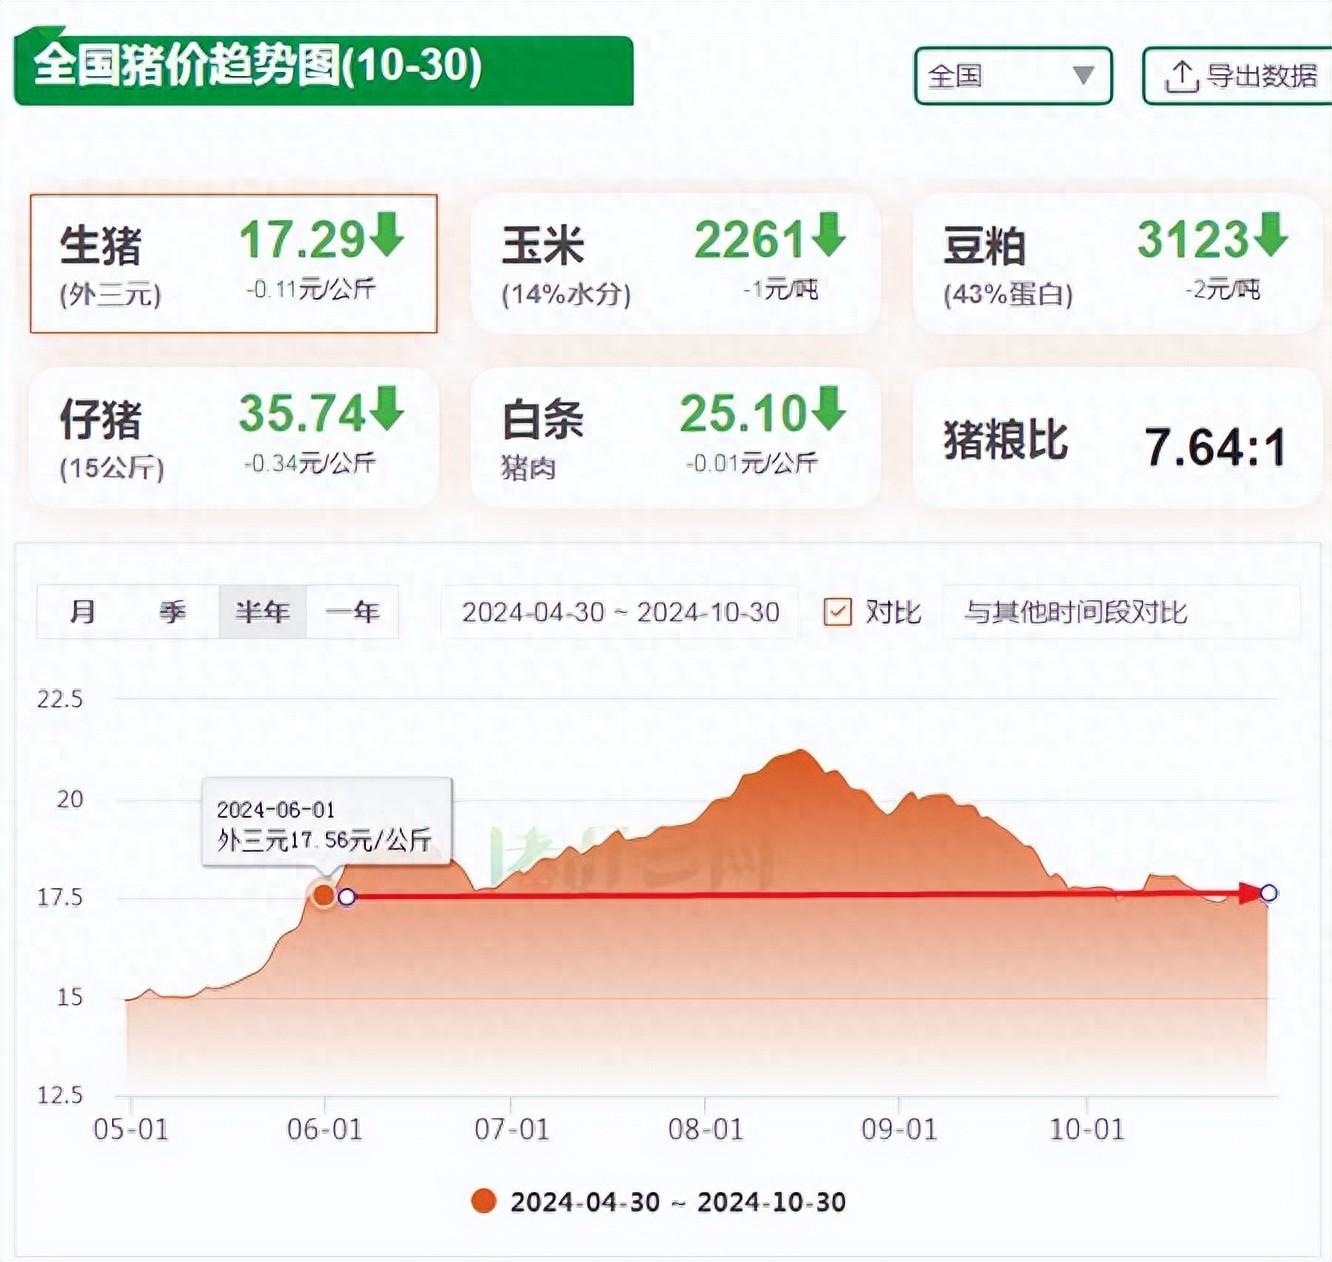Select the 生猪 (外三元) price card

[x=234, y=264]
